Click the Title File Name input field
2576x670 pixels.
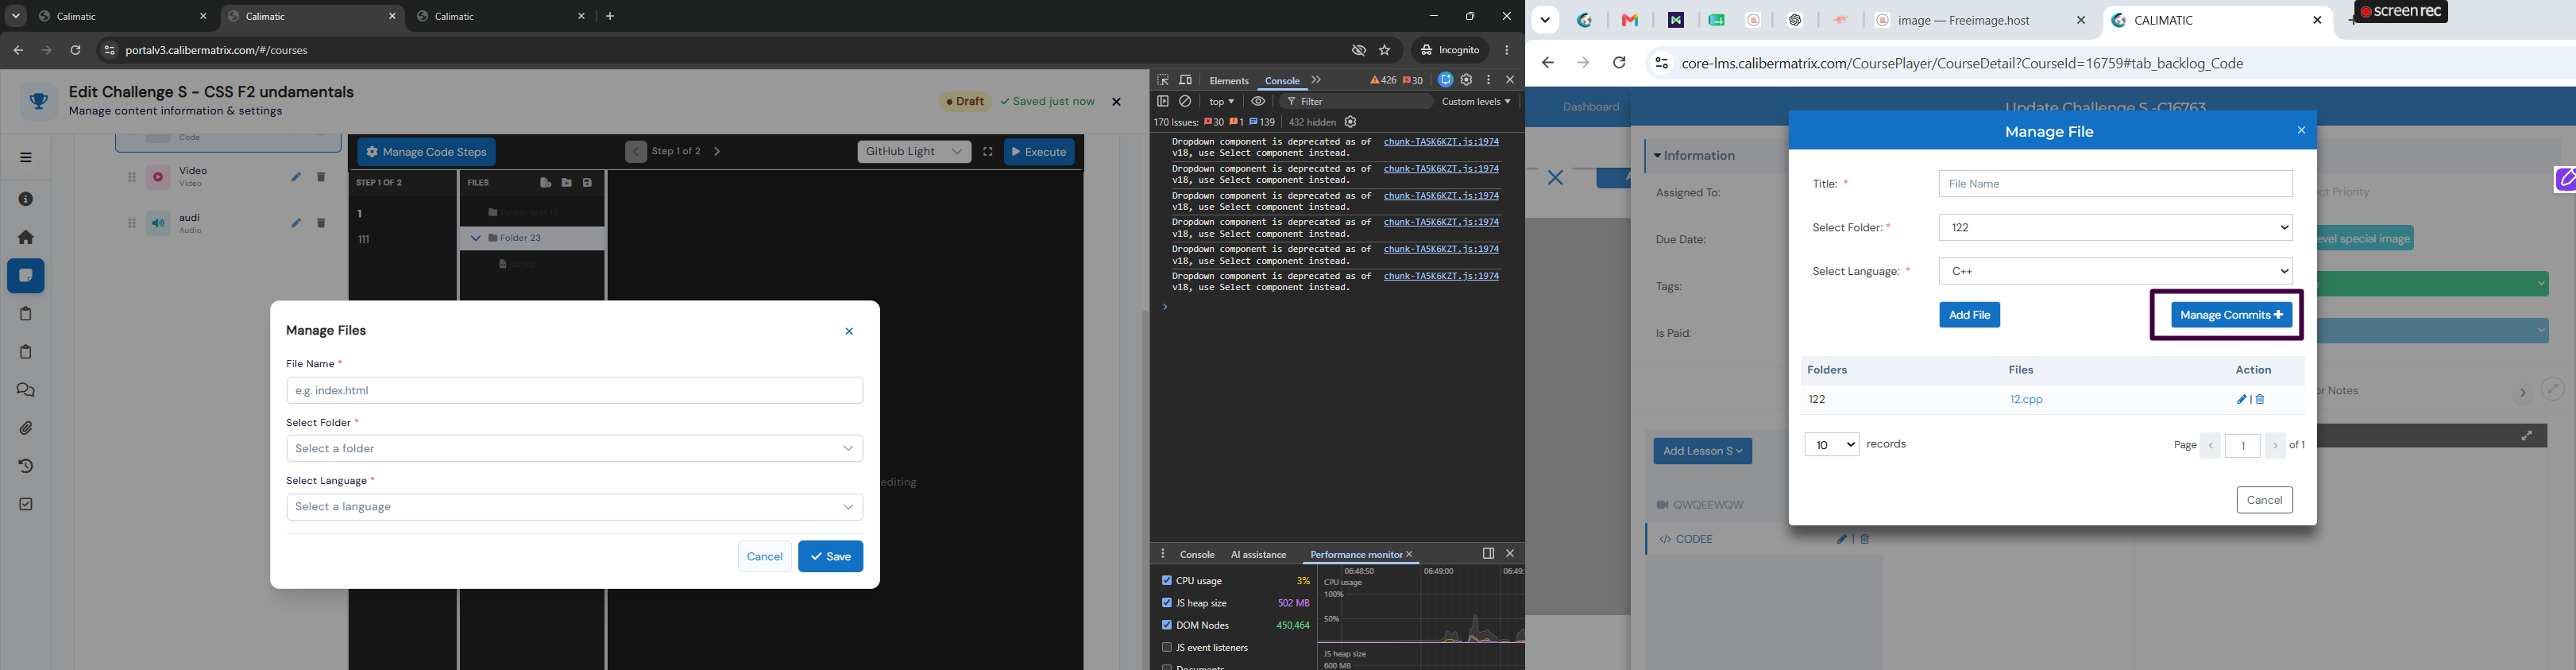click(2115, 184)
